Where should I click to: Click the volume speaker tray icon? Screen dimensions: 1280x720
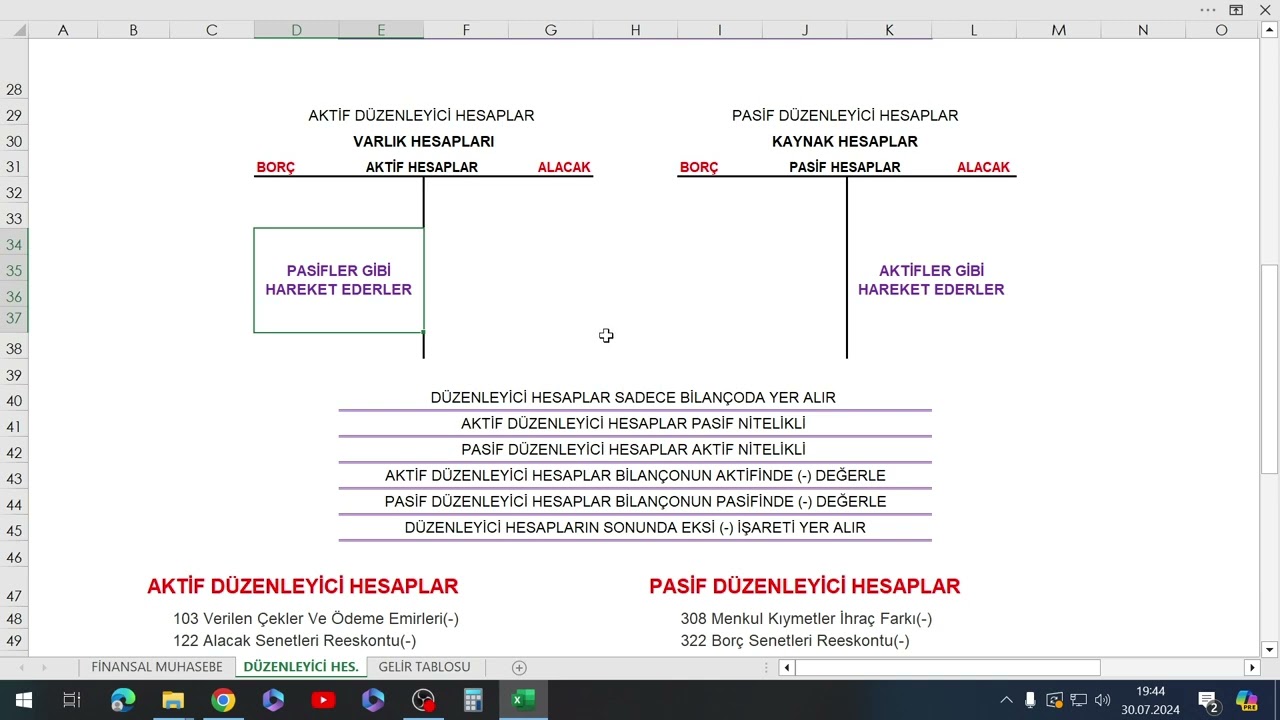click(1103, 700)
